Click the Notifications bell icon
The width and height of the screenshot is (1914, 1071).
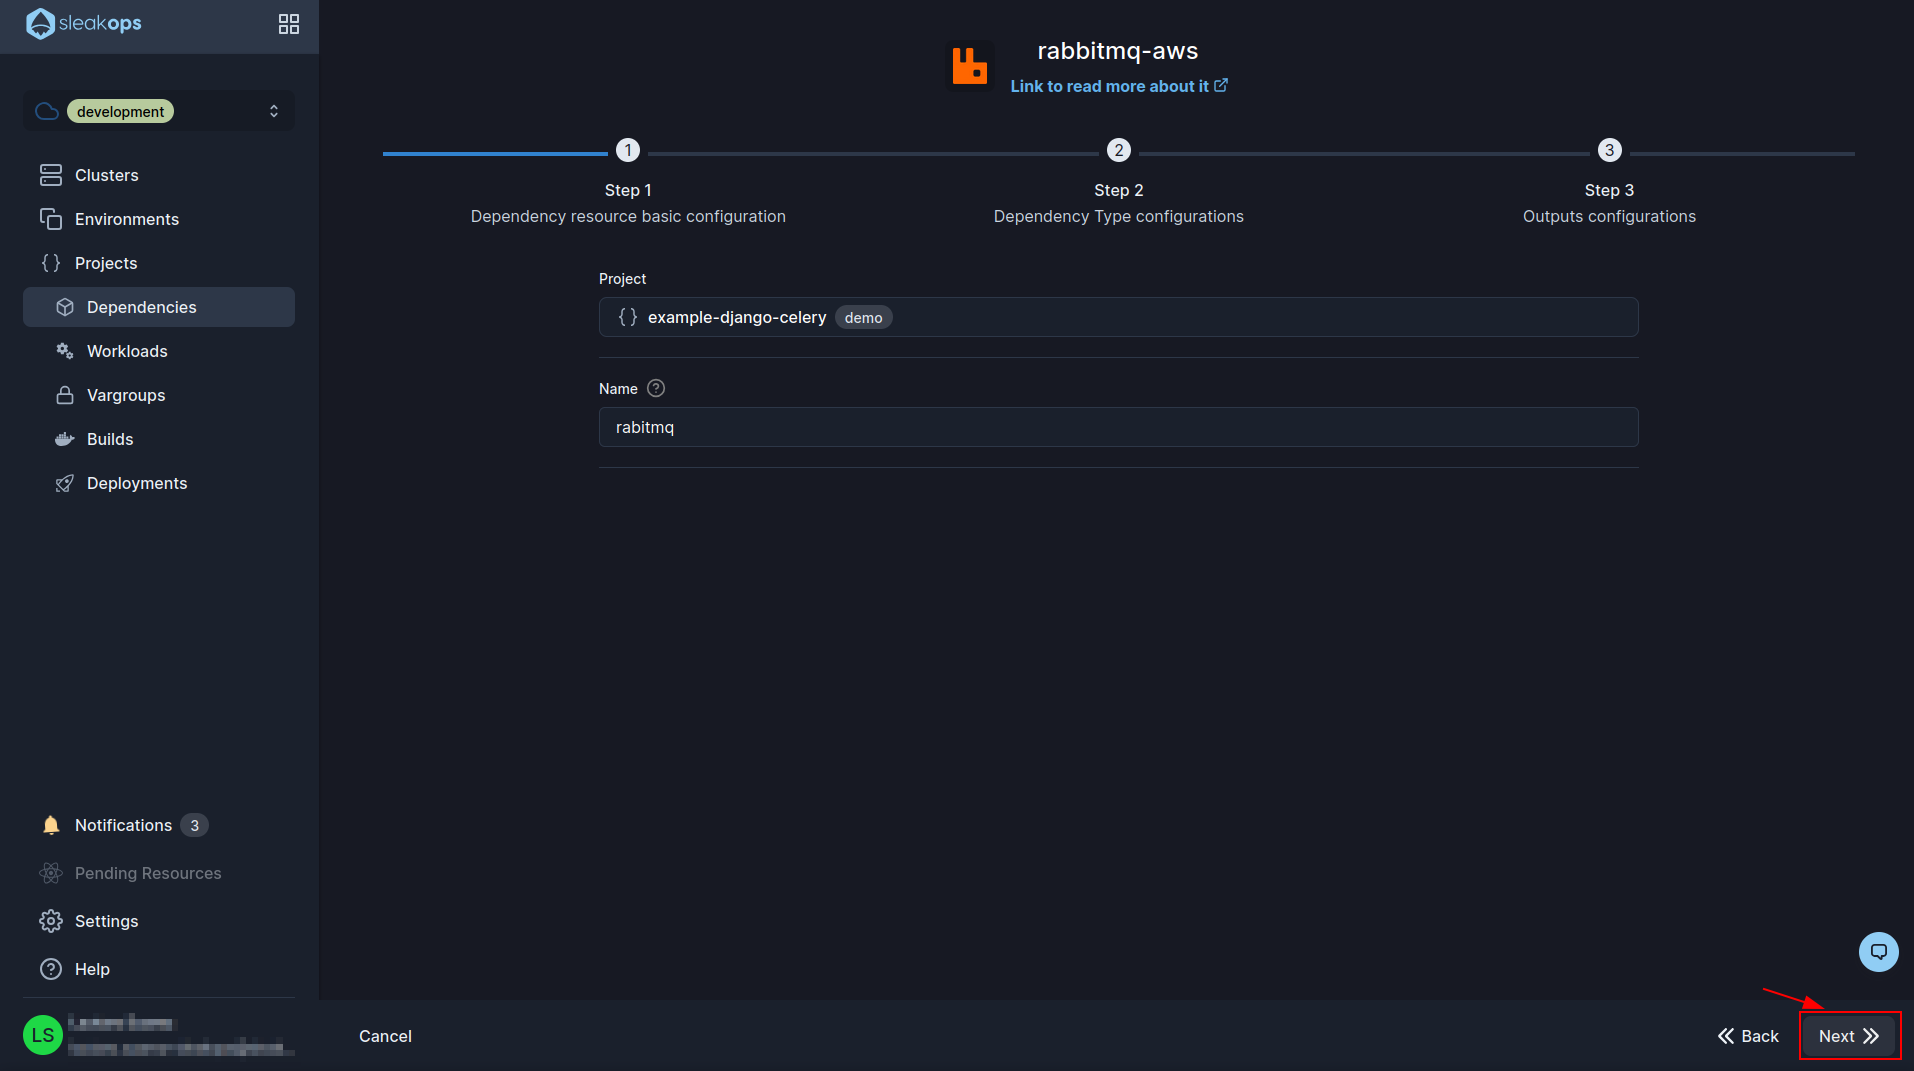(51, 825)
